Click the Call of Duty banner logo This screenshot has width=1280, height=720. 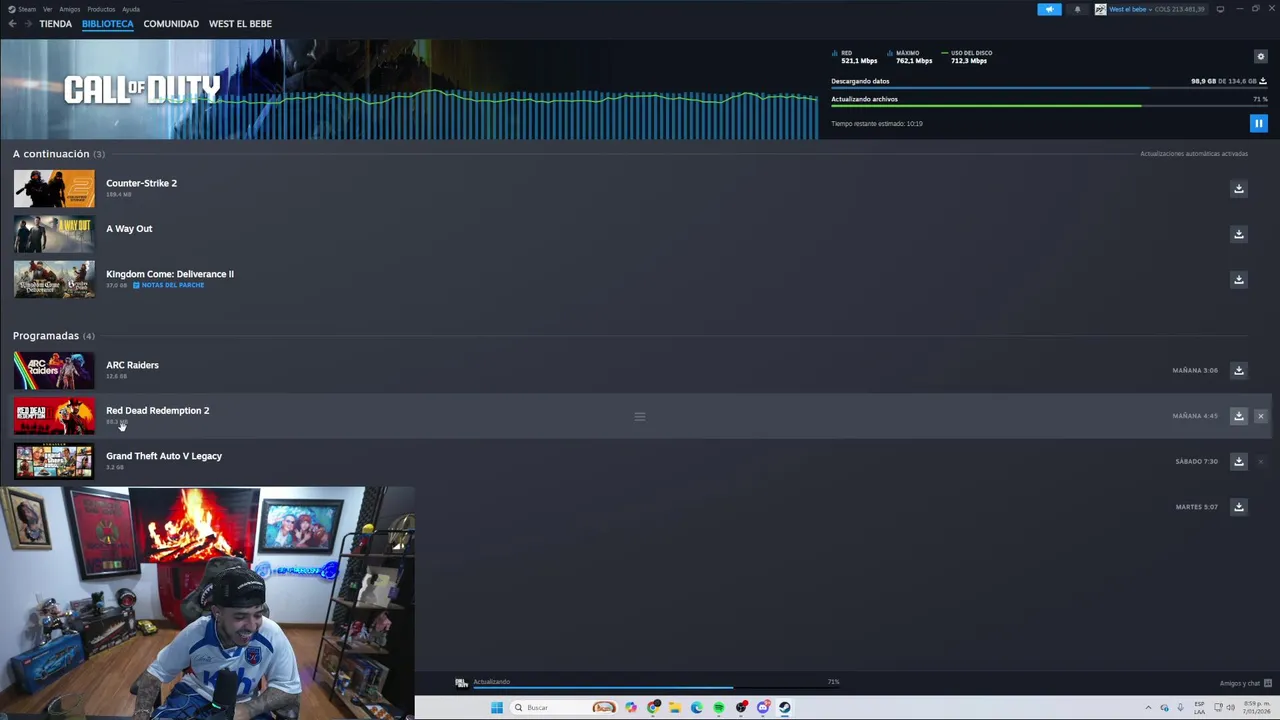142,91
